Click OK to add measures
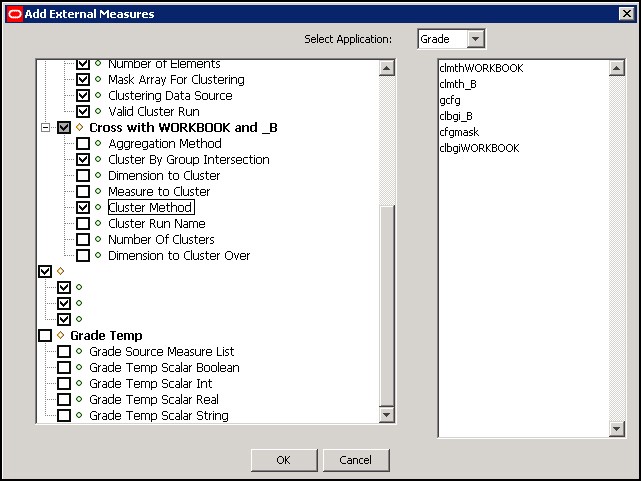The height and width of the screenshot is (481, 641). click(284, 460)
